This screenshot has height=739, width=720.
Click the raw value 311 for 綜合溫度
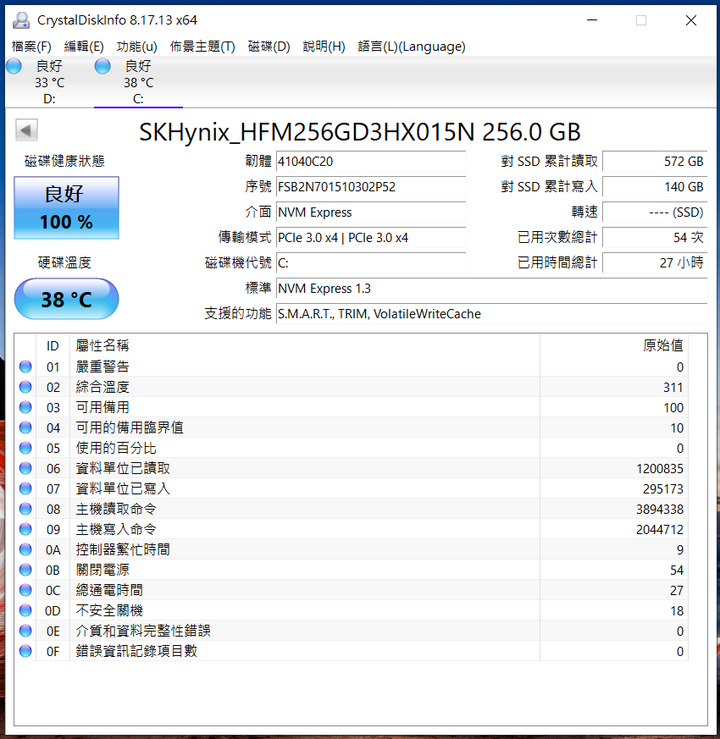(x=673, y=387)
